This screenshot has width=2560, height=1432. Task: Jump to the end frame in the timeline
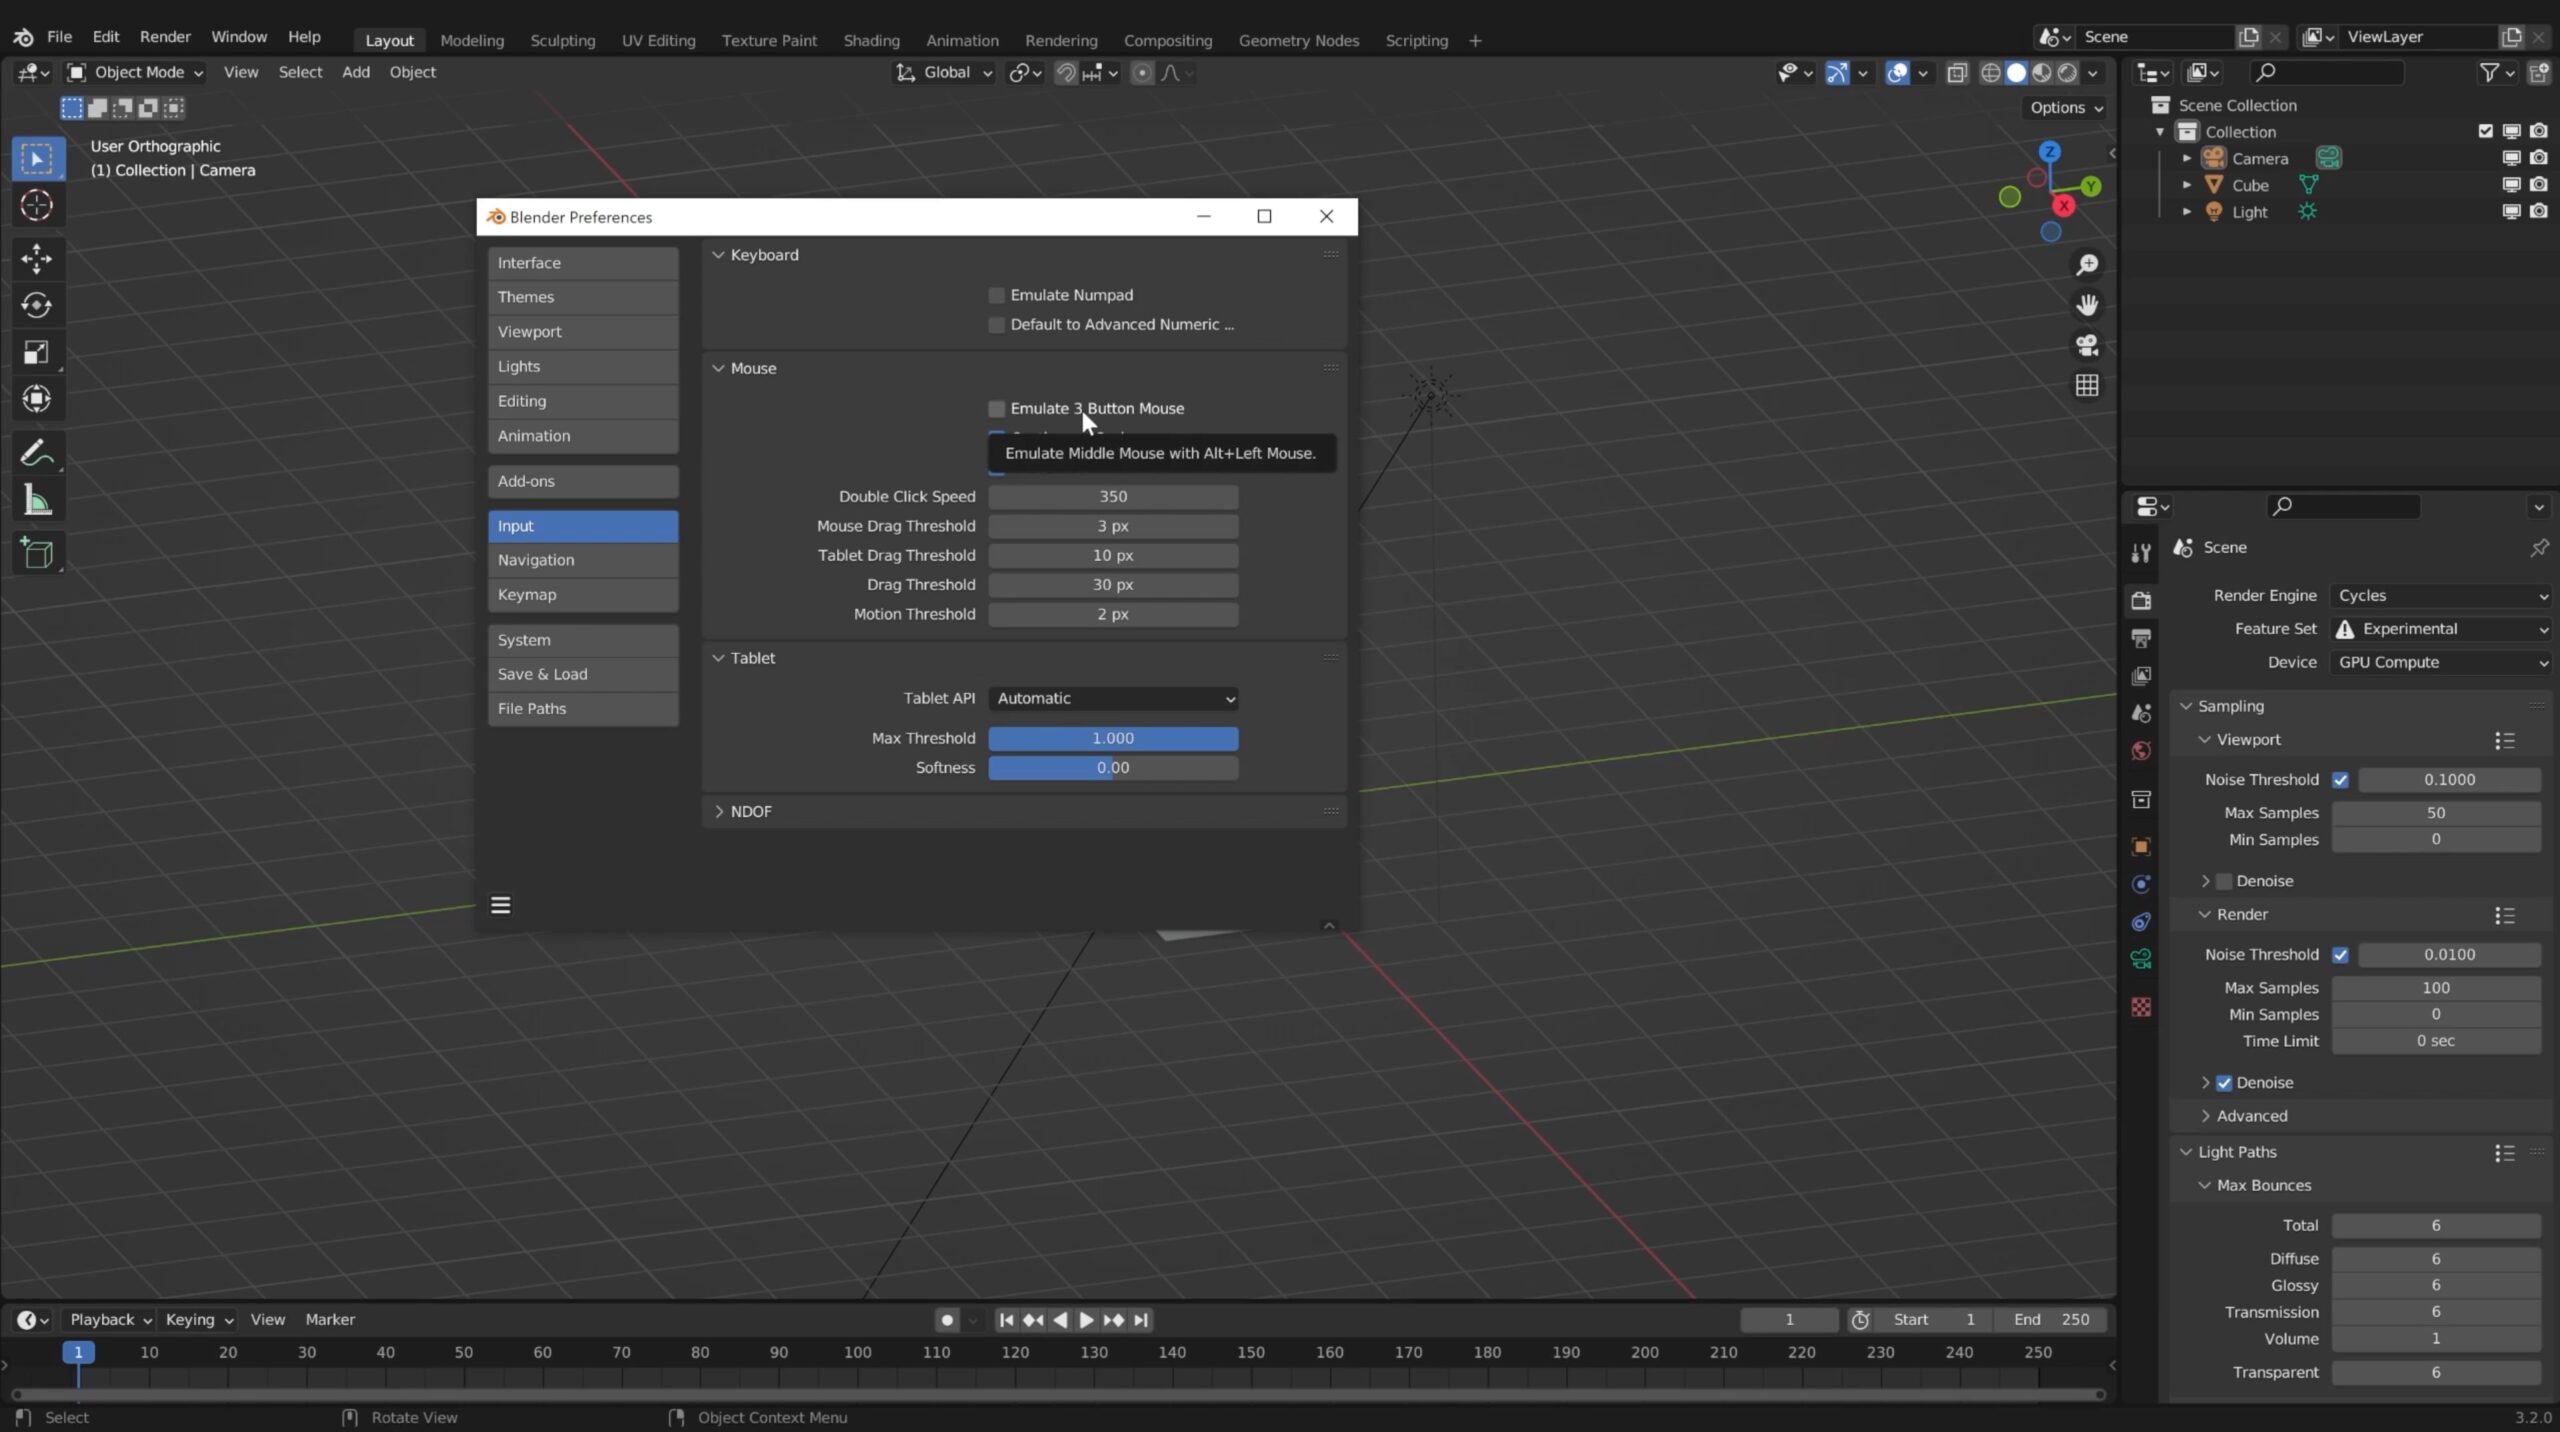(x=1141, y=1320)
